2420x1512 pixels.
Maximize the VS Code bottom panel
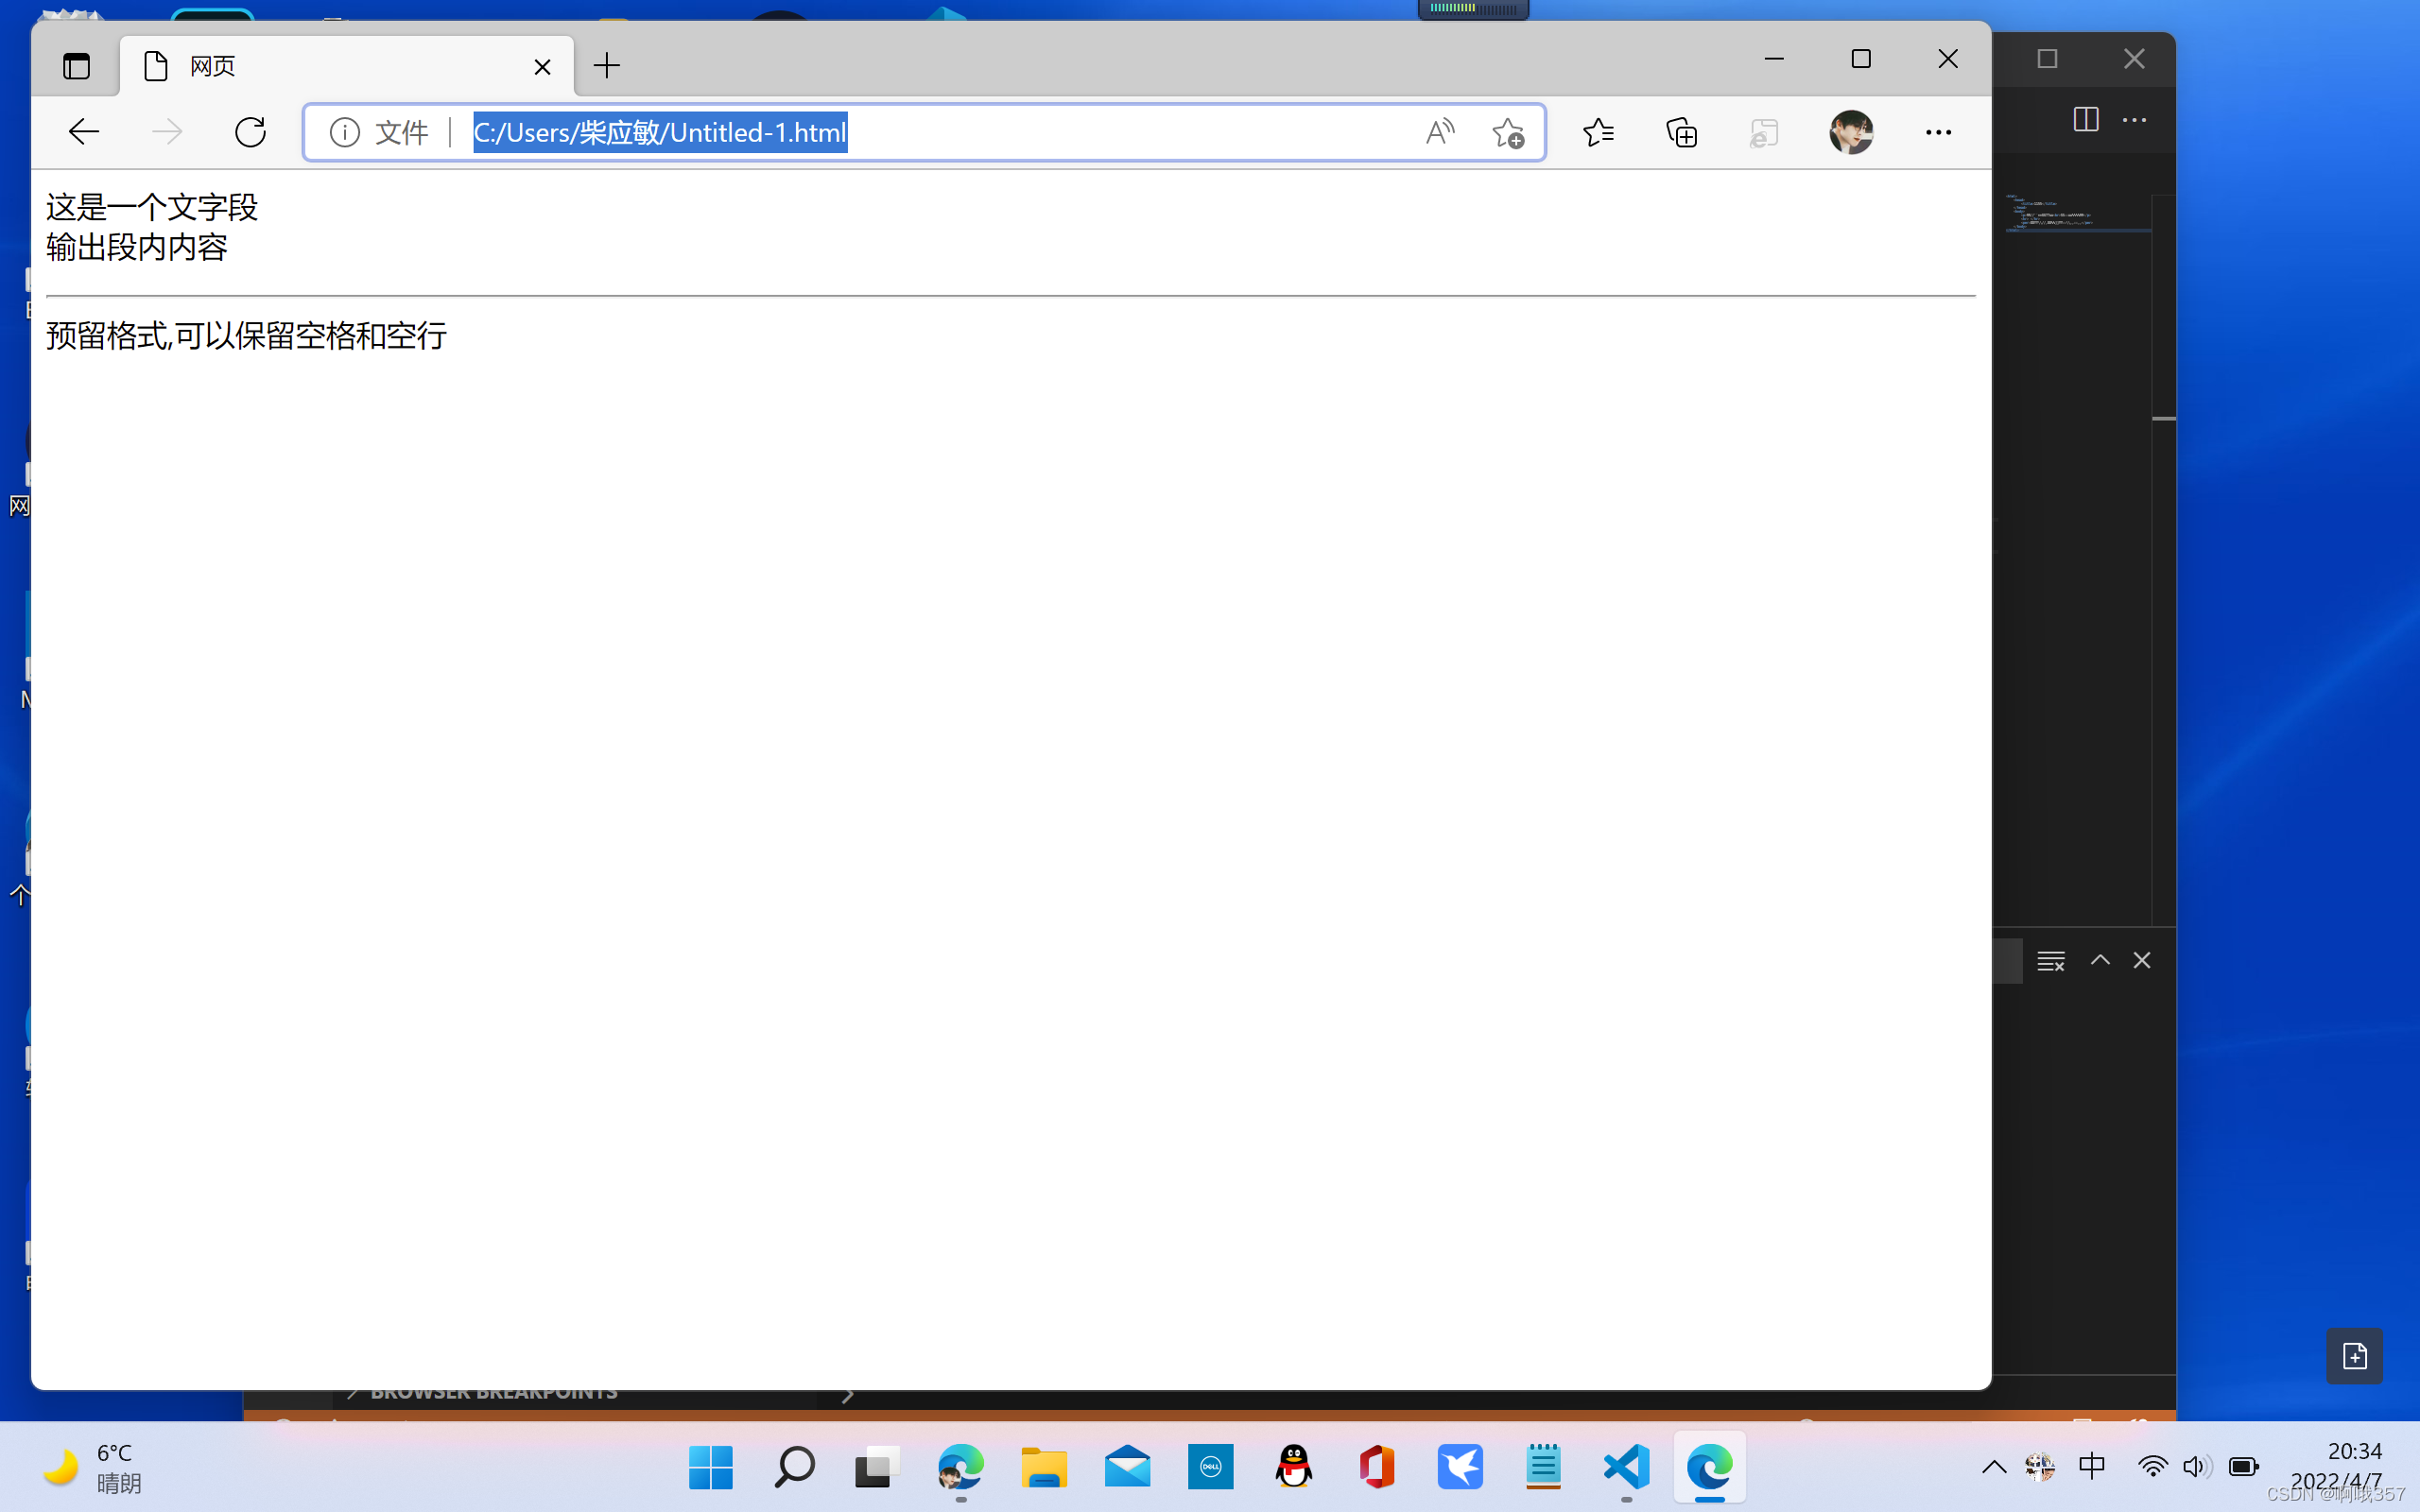click(x=2100, y=960)
